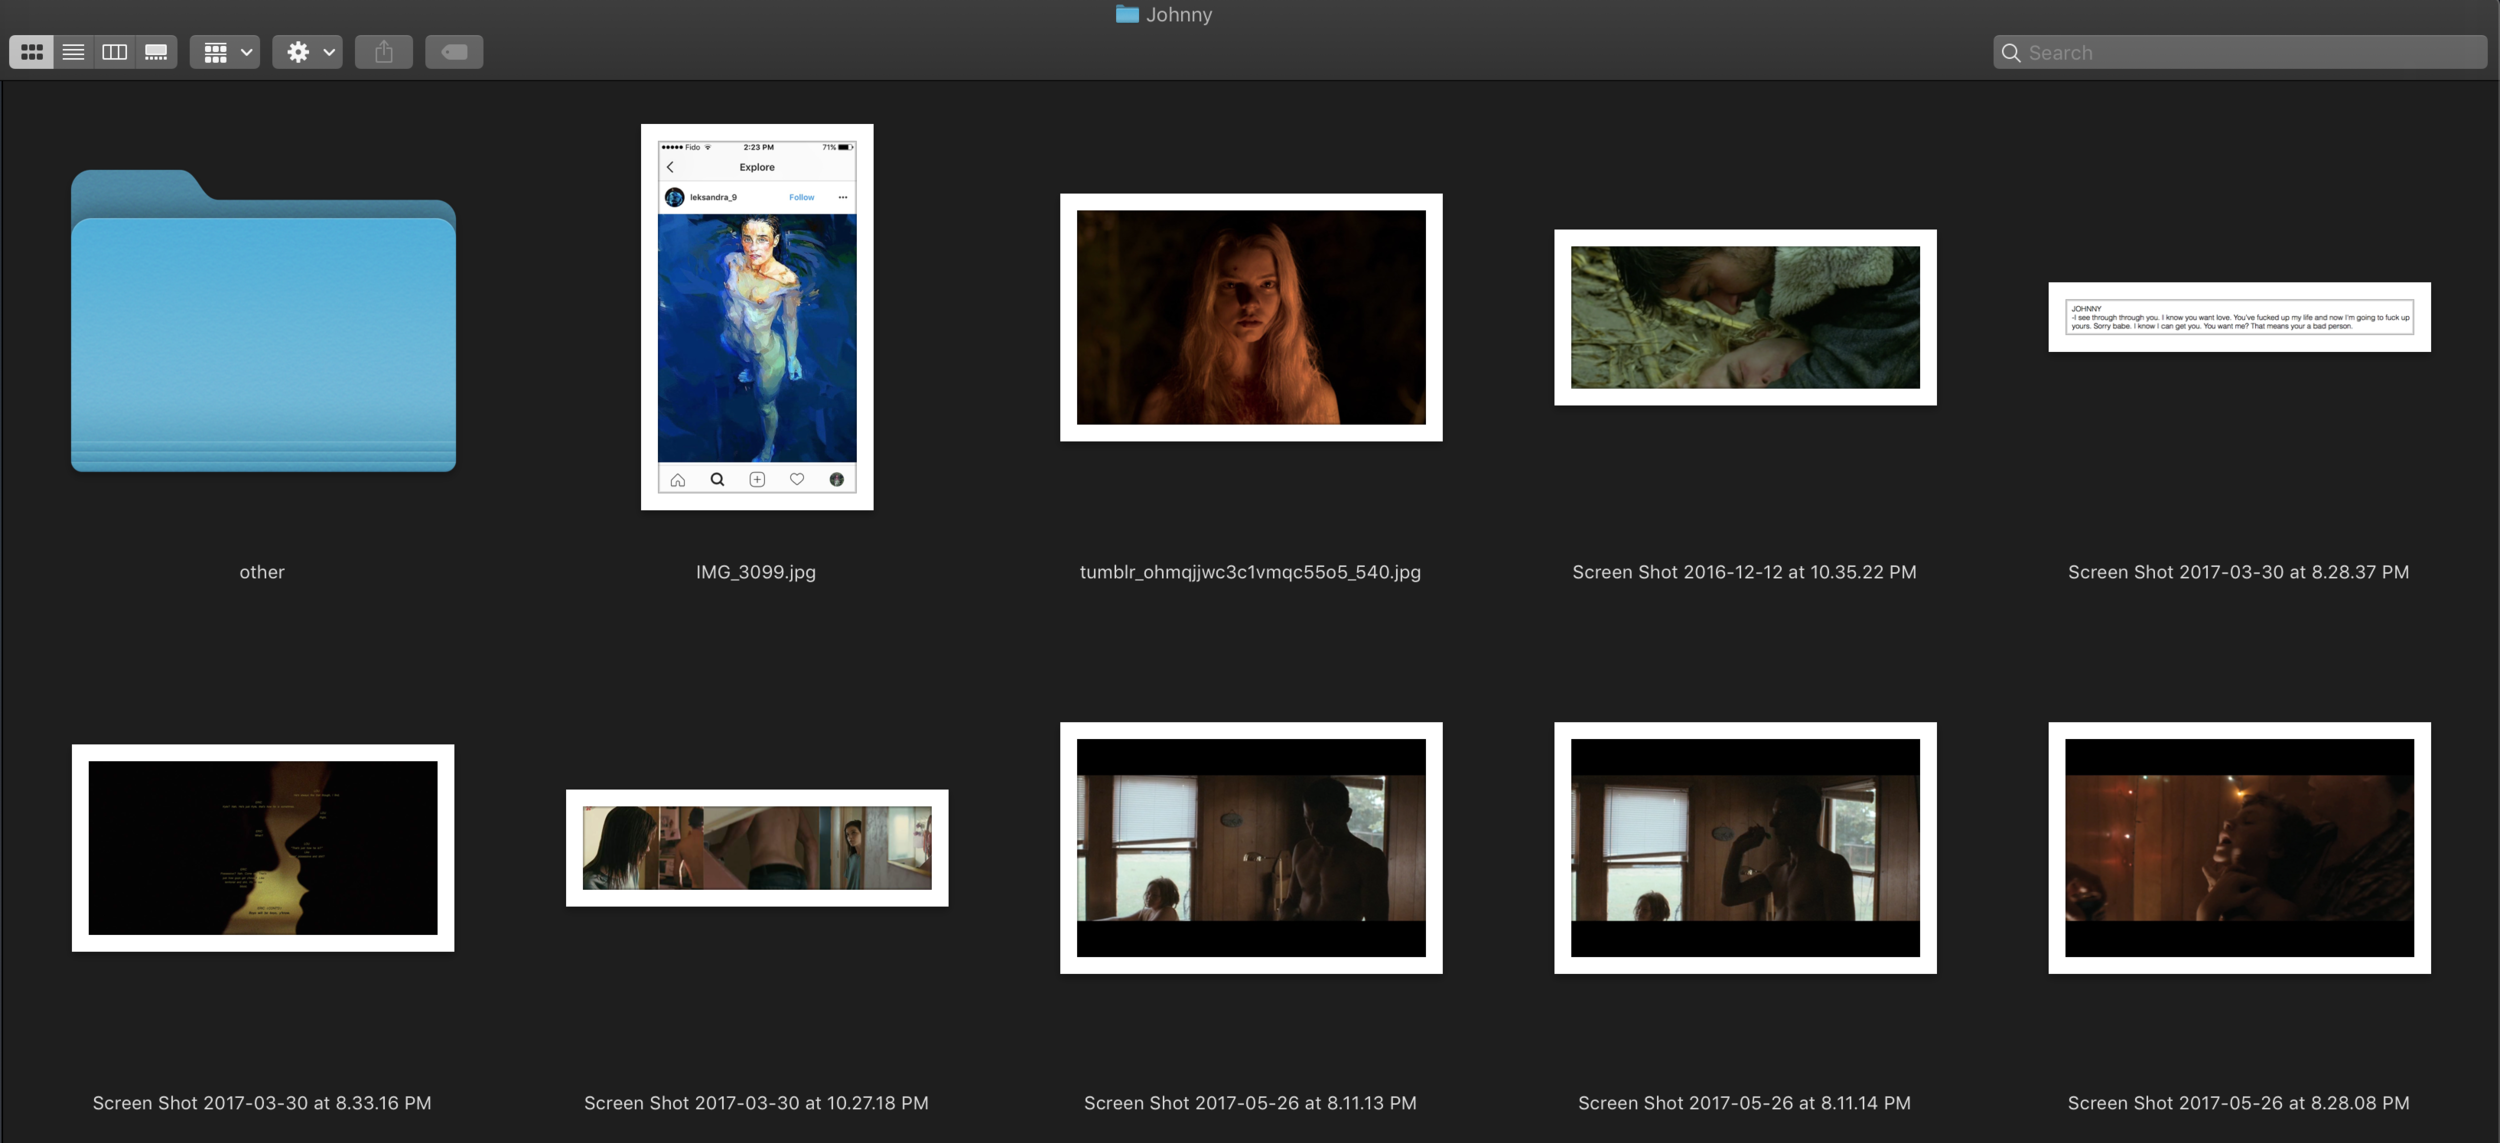Switch to list view
This screenshot has height=1143, width=2500.
(73, 52)
